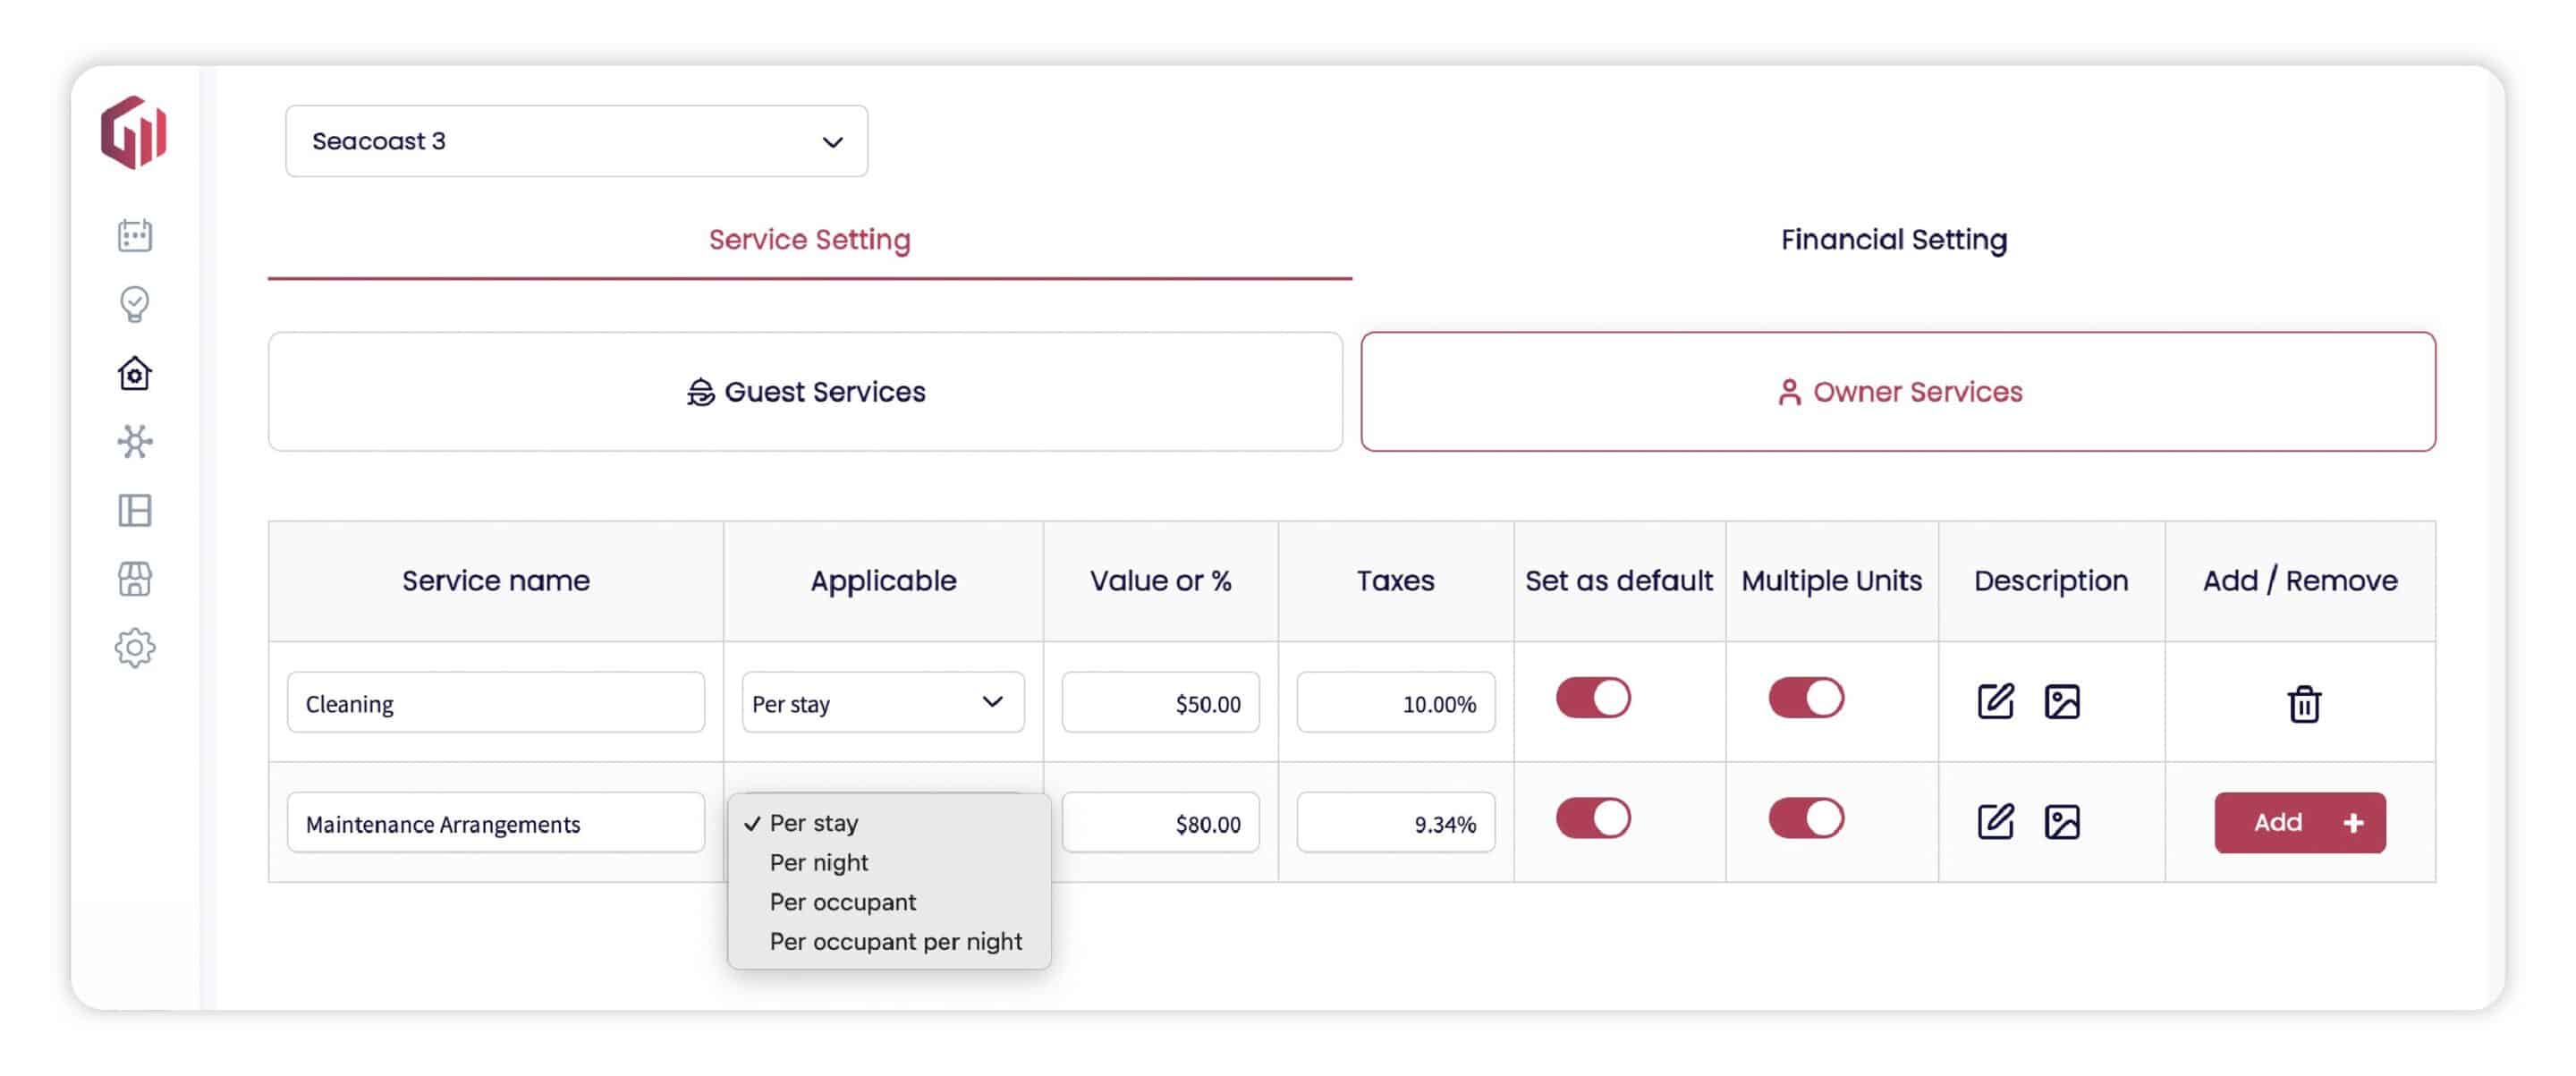Delete the Cleaning service row
This screenshot has height=1076, width=2576.
pyautogui.click(x=2304, y=703)
